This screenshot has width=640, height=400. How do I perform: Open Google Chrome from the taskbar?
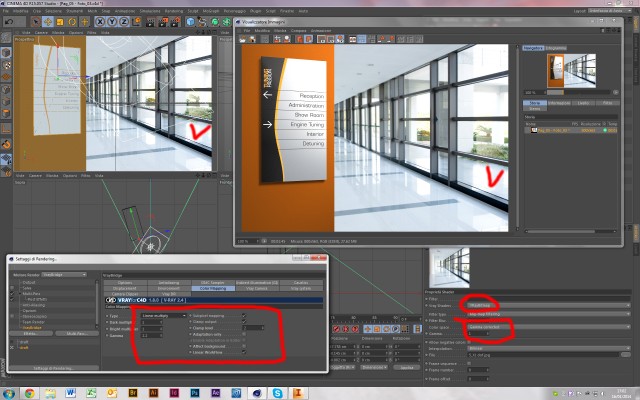coord(29,393)
